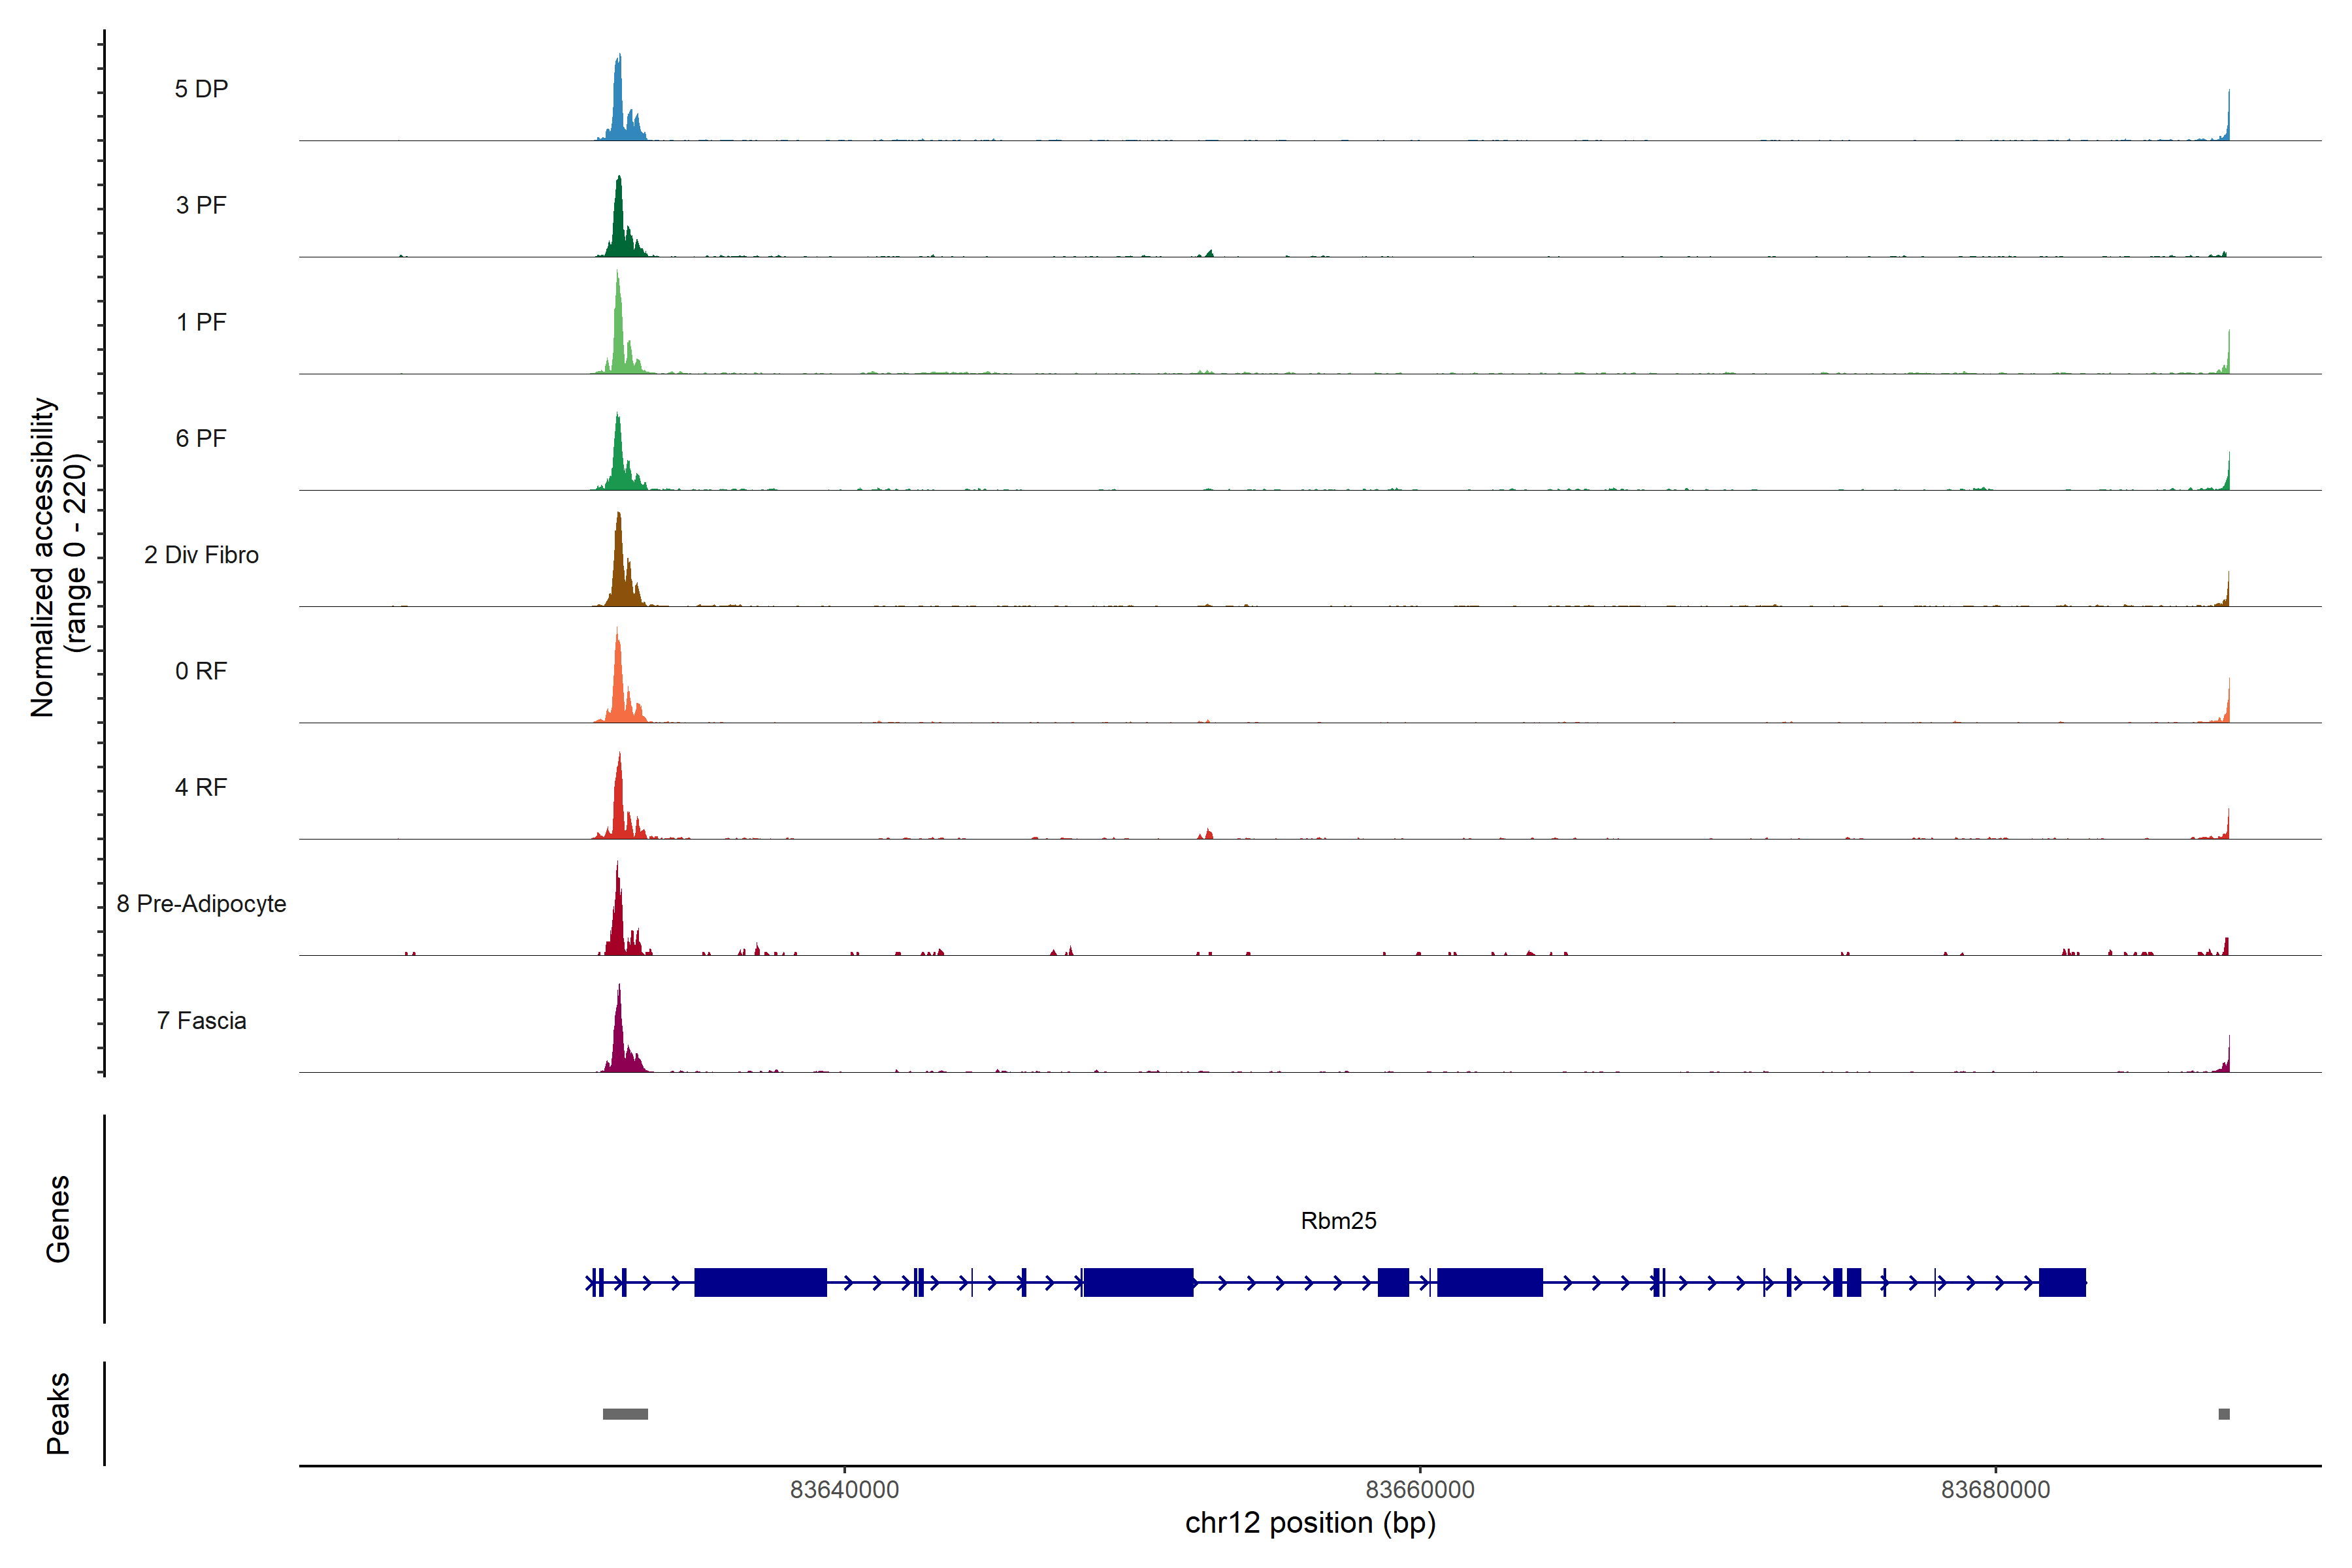The height and width of the screenshot is (1568, 2352).
Task: Click the small gray peak square
Action: click(2224, 1414)
